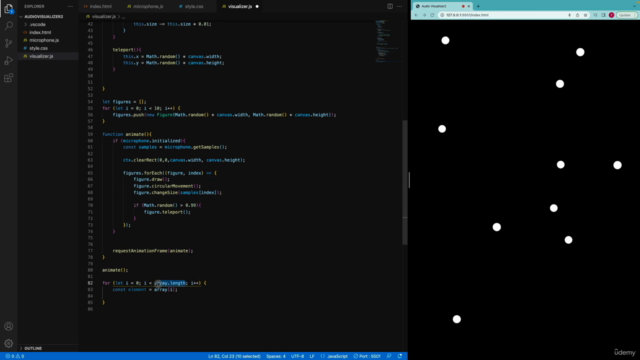Click Ln 82, Col 23 cursor position

[x=234, y=356]
